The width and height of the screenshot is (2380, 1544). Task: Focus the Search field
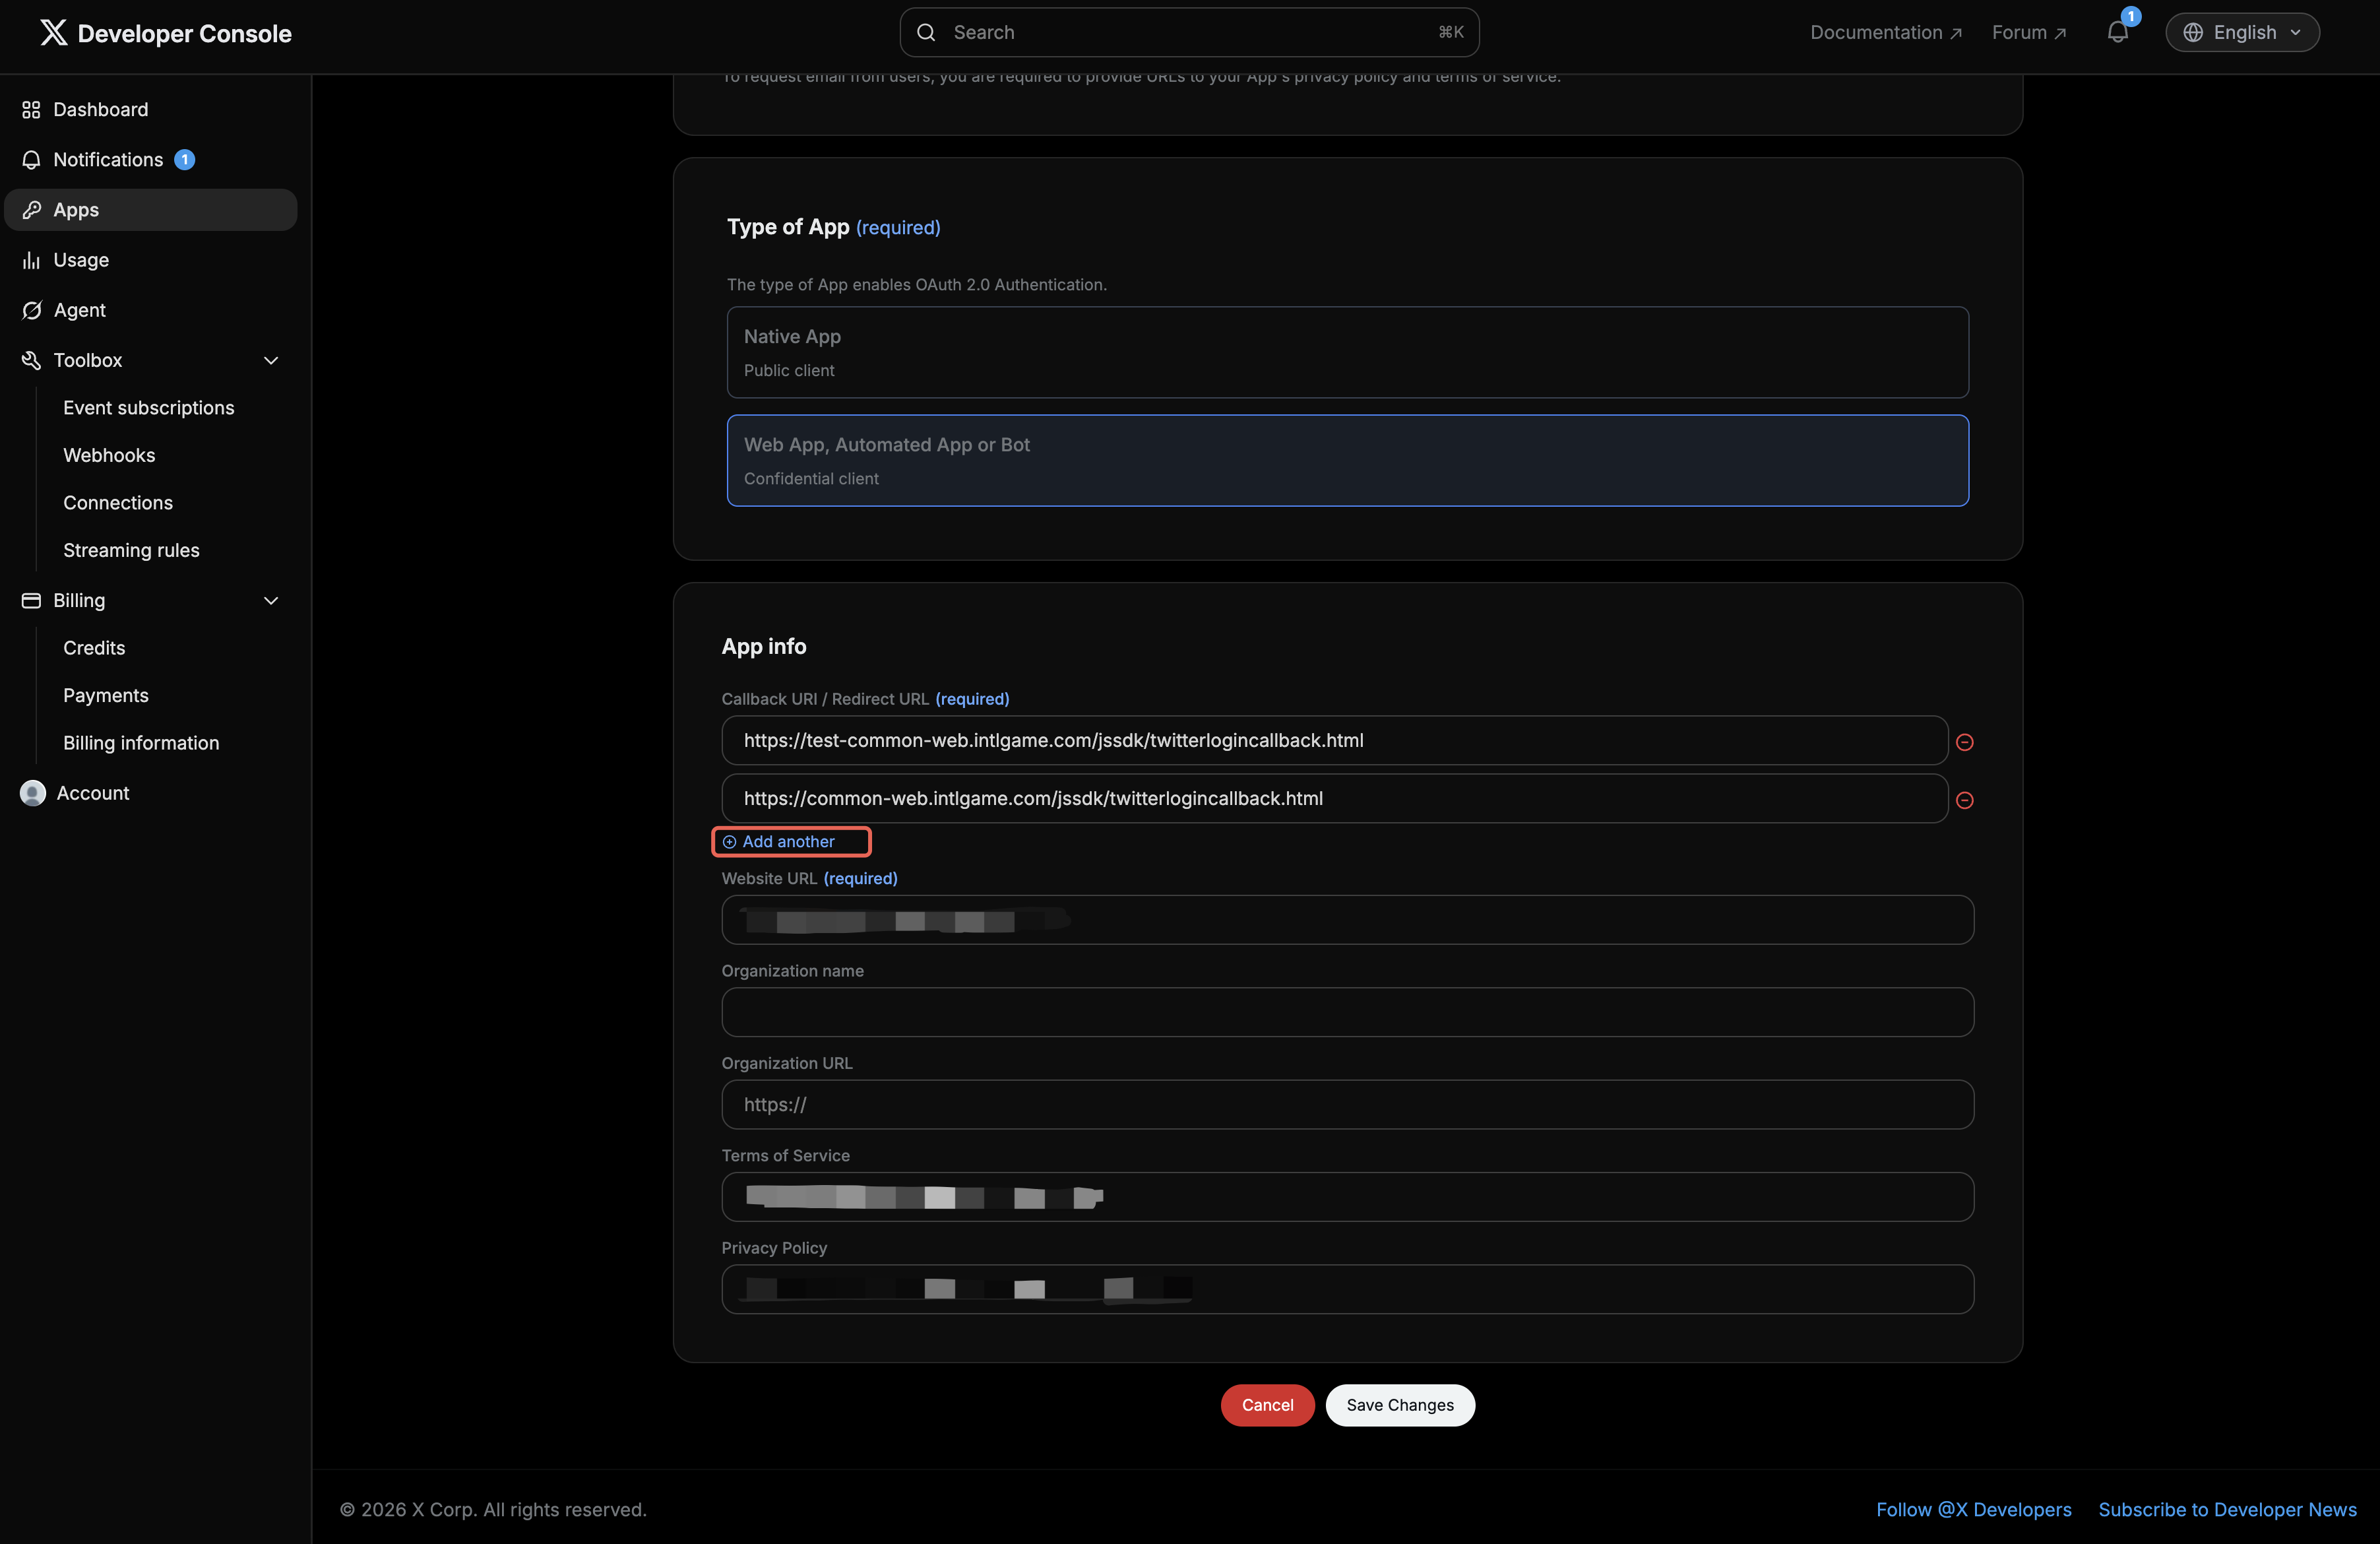pyautogui.click(x=1189, y=32)
